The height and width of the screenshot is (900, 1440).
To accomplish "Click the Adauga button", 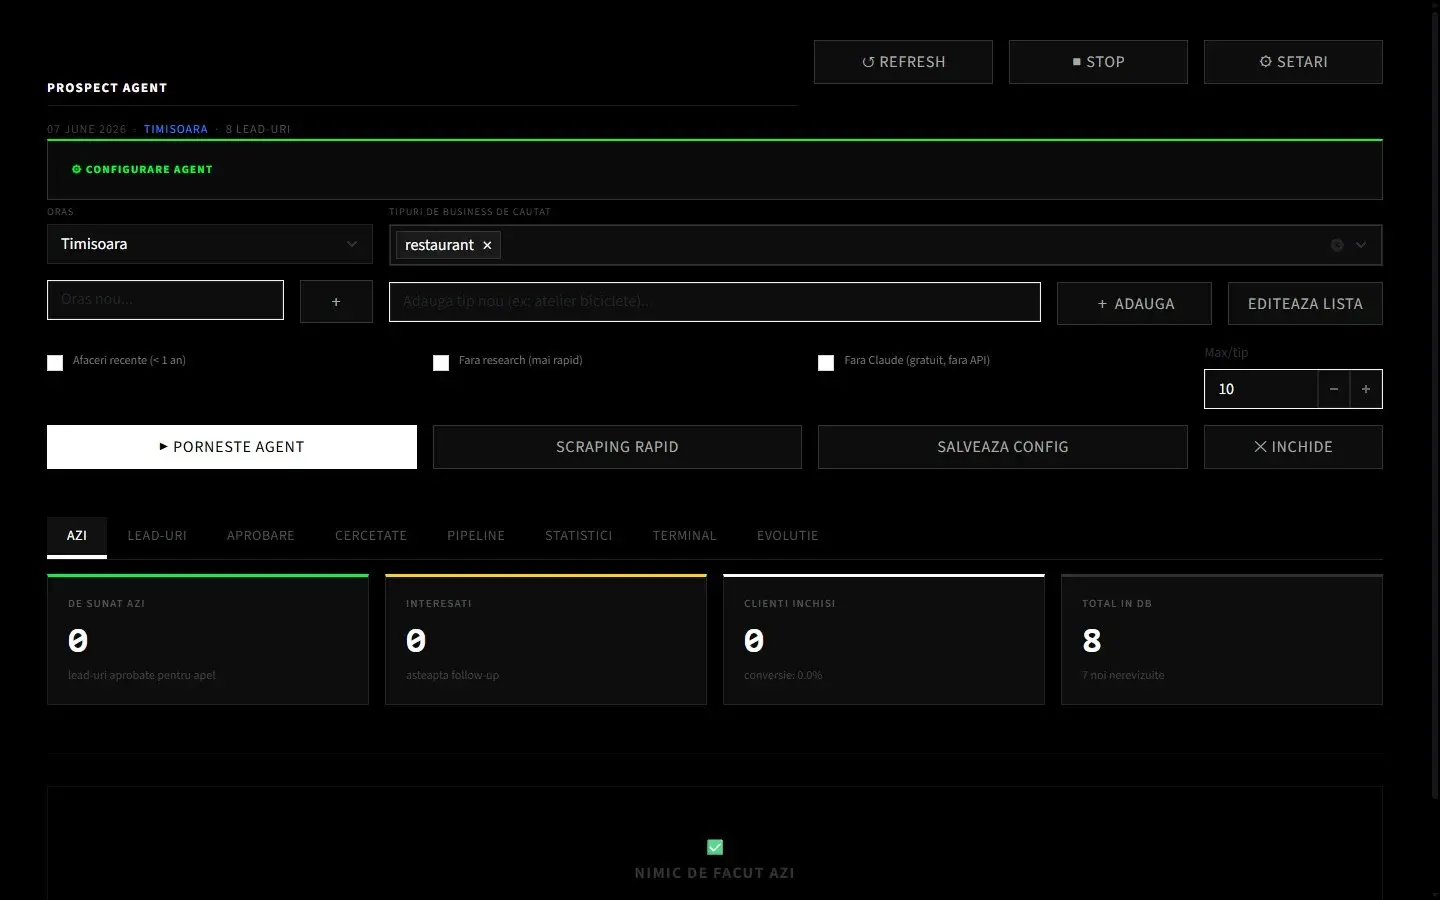I will 1134,304.
